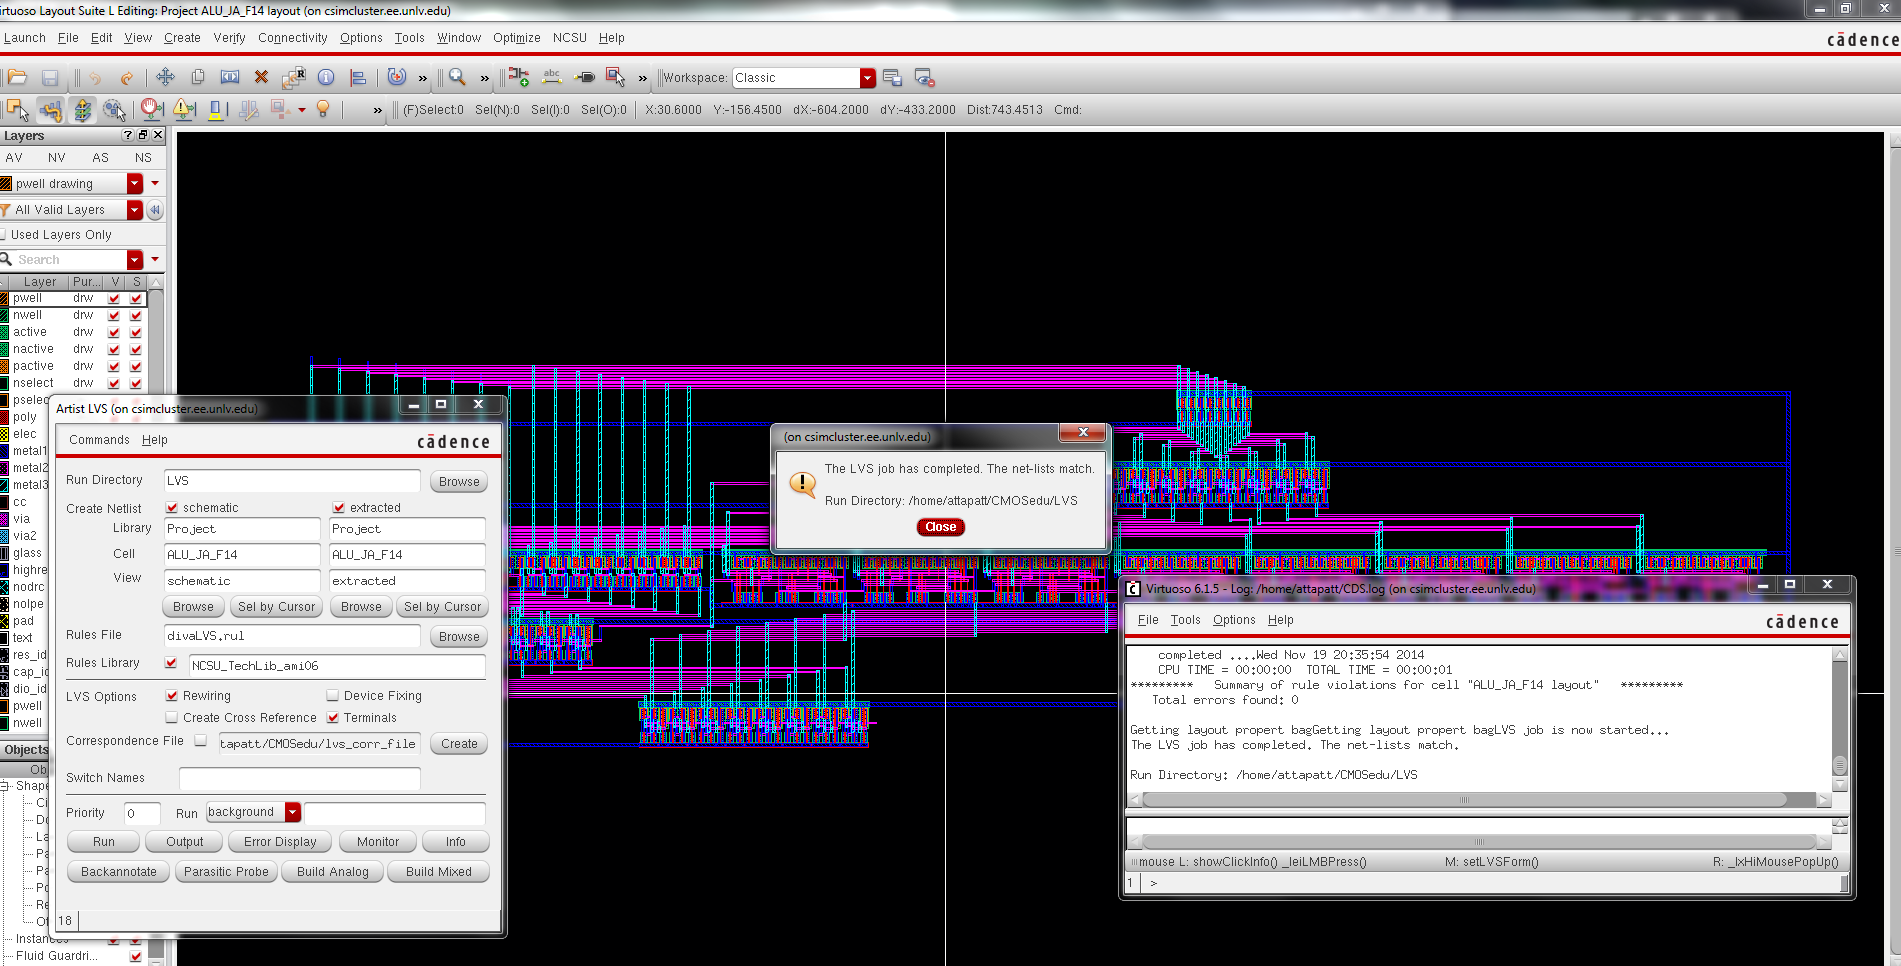Viewport: 1901px width, 966px height.
Task: Click the Align tool icon
Action: point(358,77)
